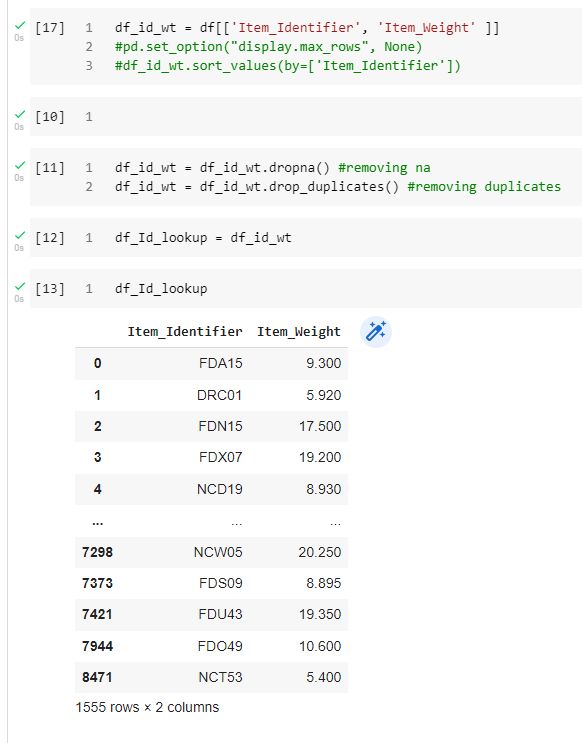Click the NCT53 table cell
582x743 pixels.
pos(220,677)
